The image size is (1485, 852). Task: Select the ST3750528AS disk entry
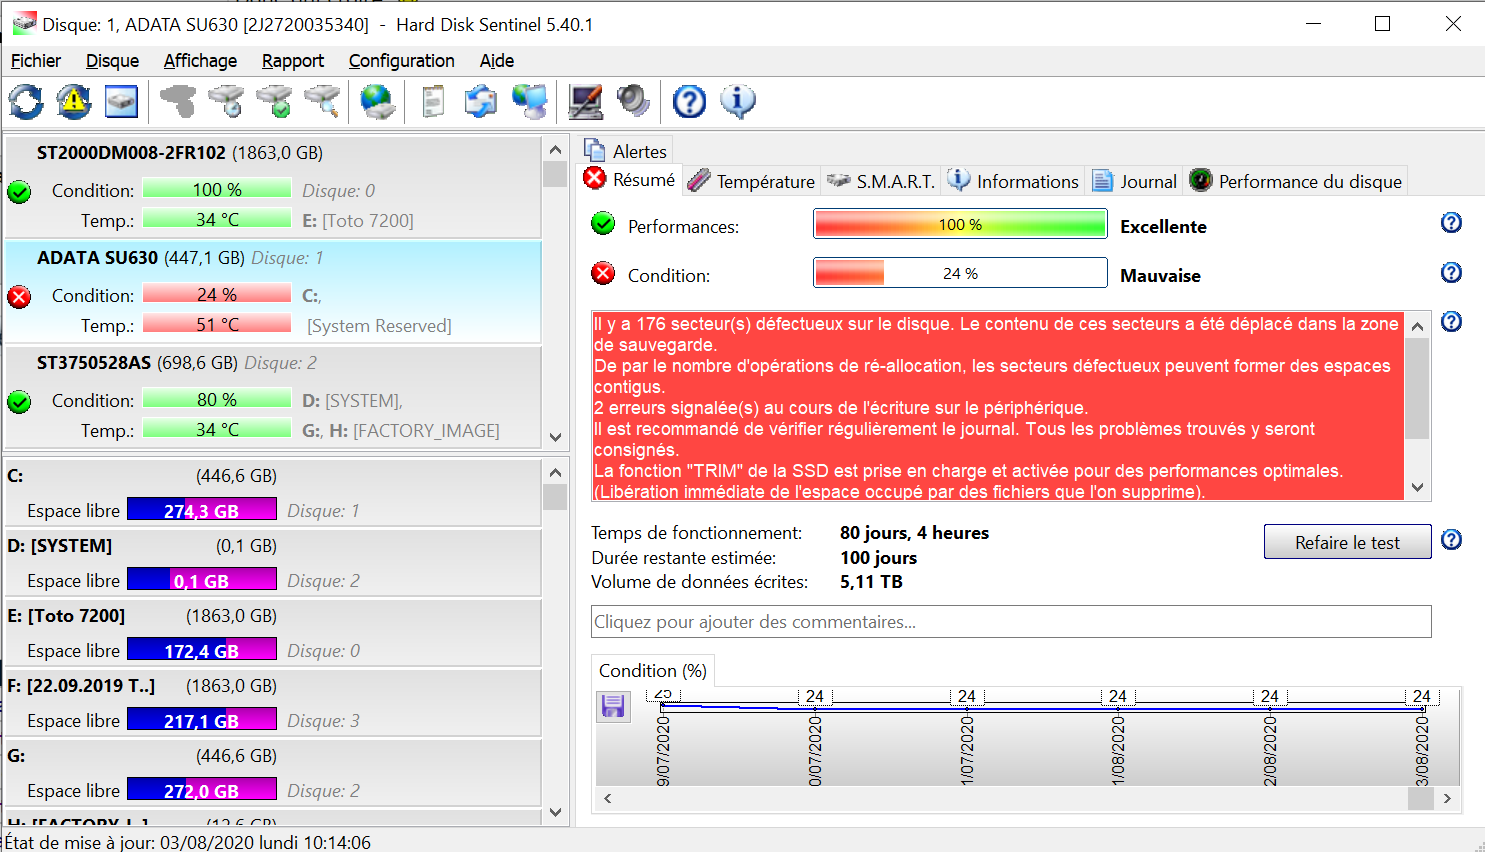[273, 397]
